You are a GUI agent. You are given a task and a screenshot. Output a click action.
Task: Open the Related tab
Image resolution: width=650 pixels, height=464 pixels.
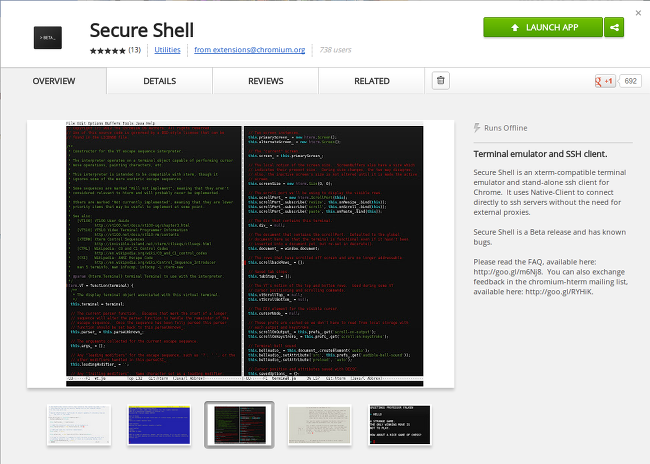click(372, 81)
